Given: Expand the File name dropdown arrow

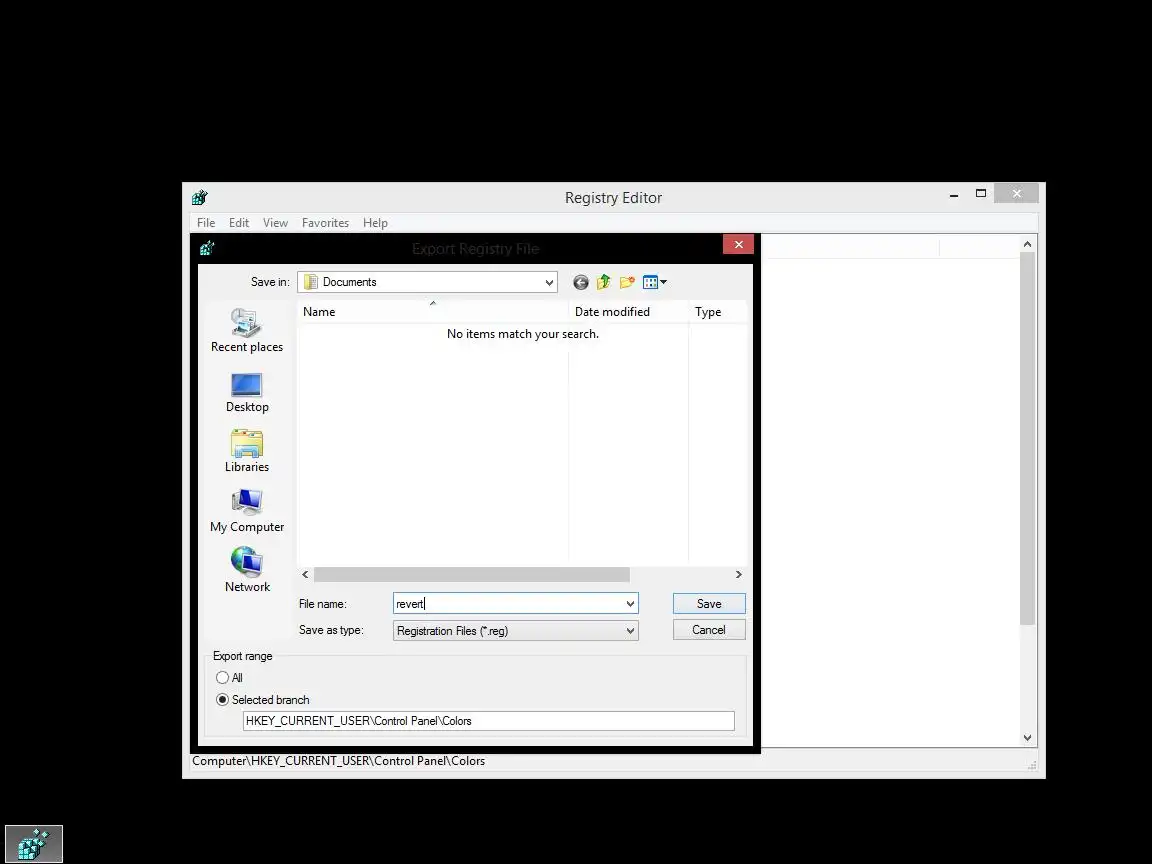Looking at the screenshot, I should pyautogui.click(x=630, y=604).
